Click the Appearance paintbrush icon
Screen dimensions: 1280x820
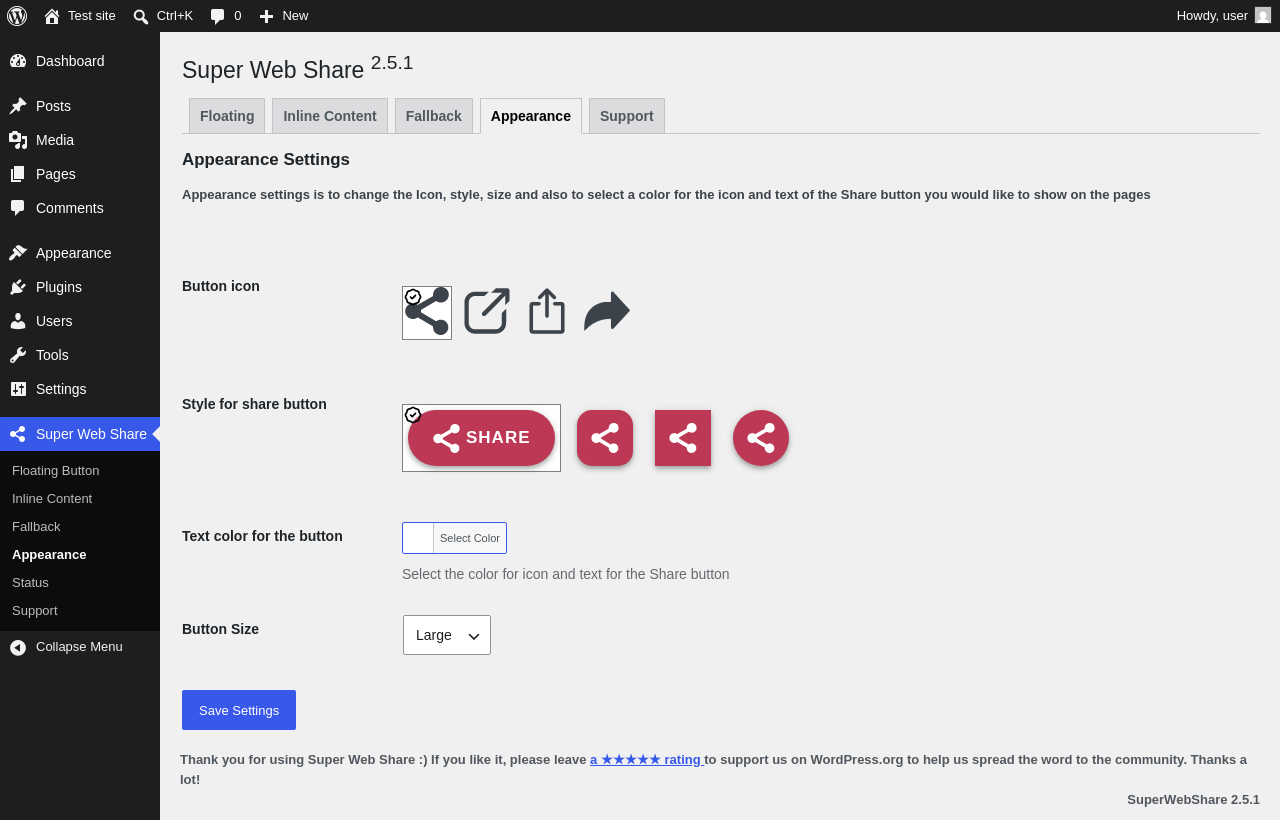[18, 253]
